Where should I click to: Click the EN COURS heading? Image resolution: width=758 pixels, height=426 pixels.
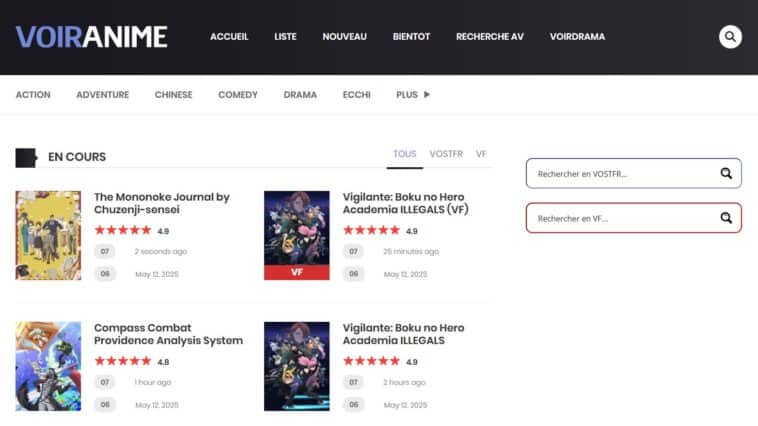[77, 157]
